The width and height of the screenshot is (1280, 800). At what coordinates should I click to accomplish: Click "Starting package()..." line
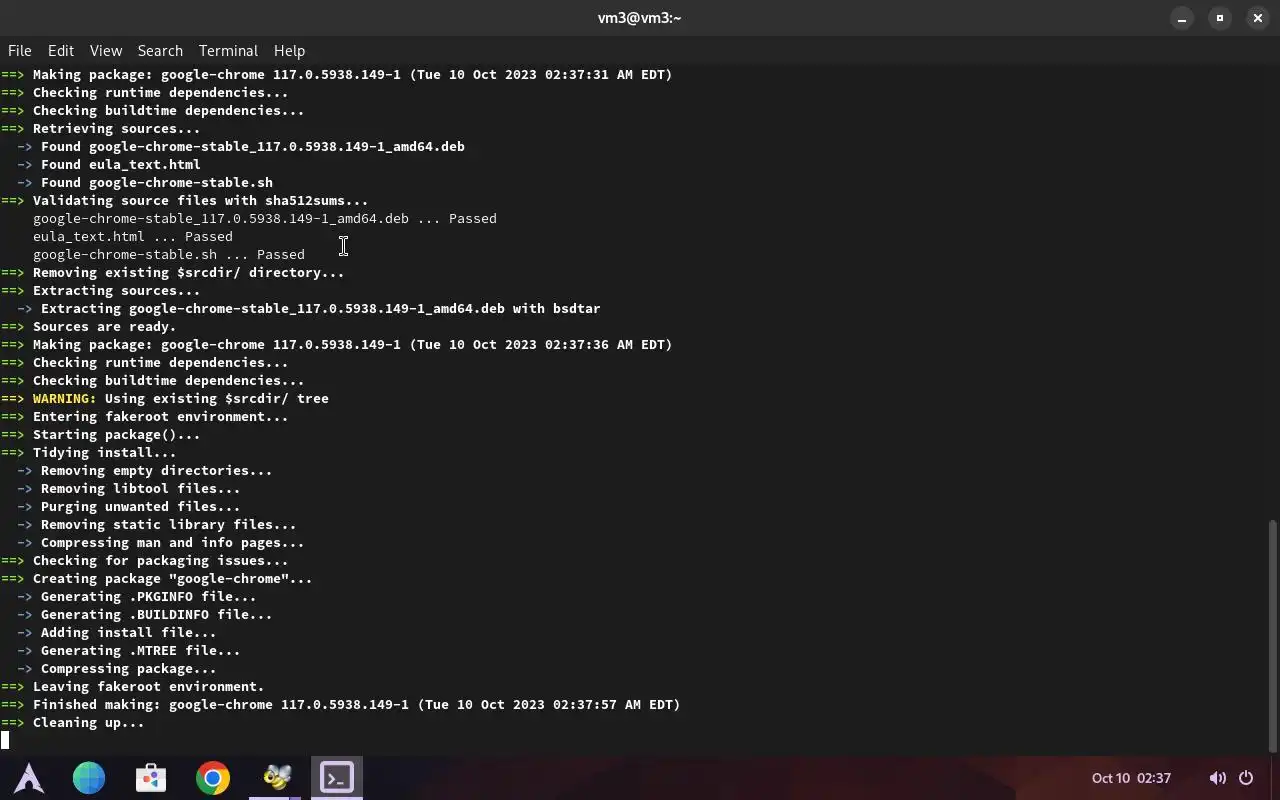point(116,434)
